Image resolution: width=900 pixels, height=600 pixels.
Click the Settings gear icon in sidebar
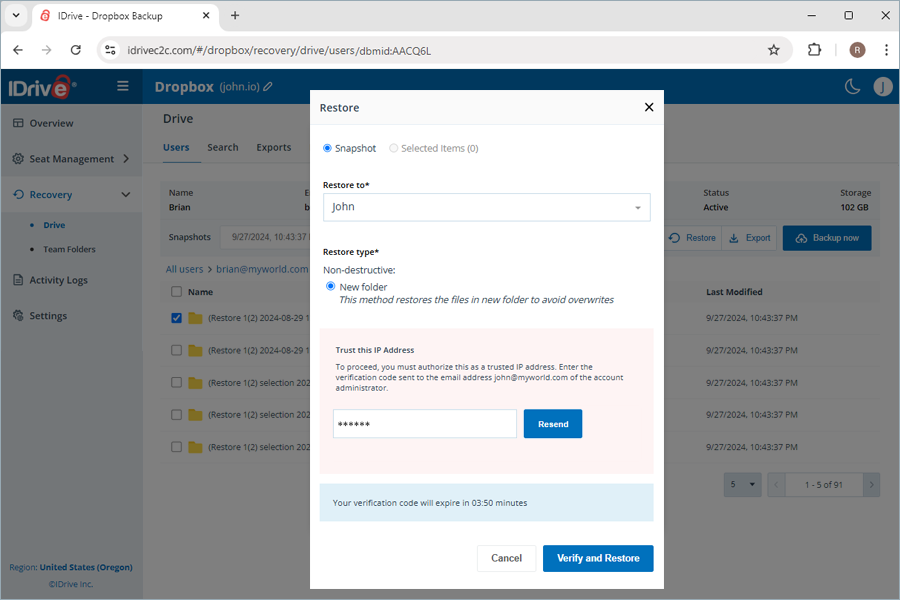tap(18, 315)
